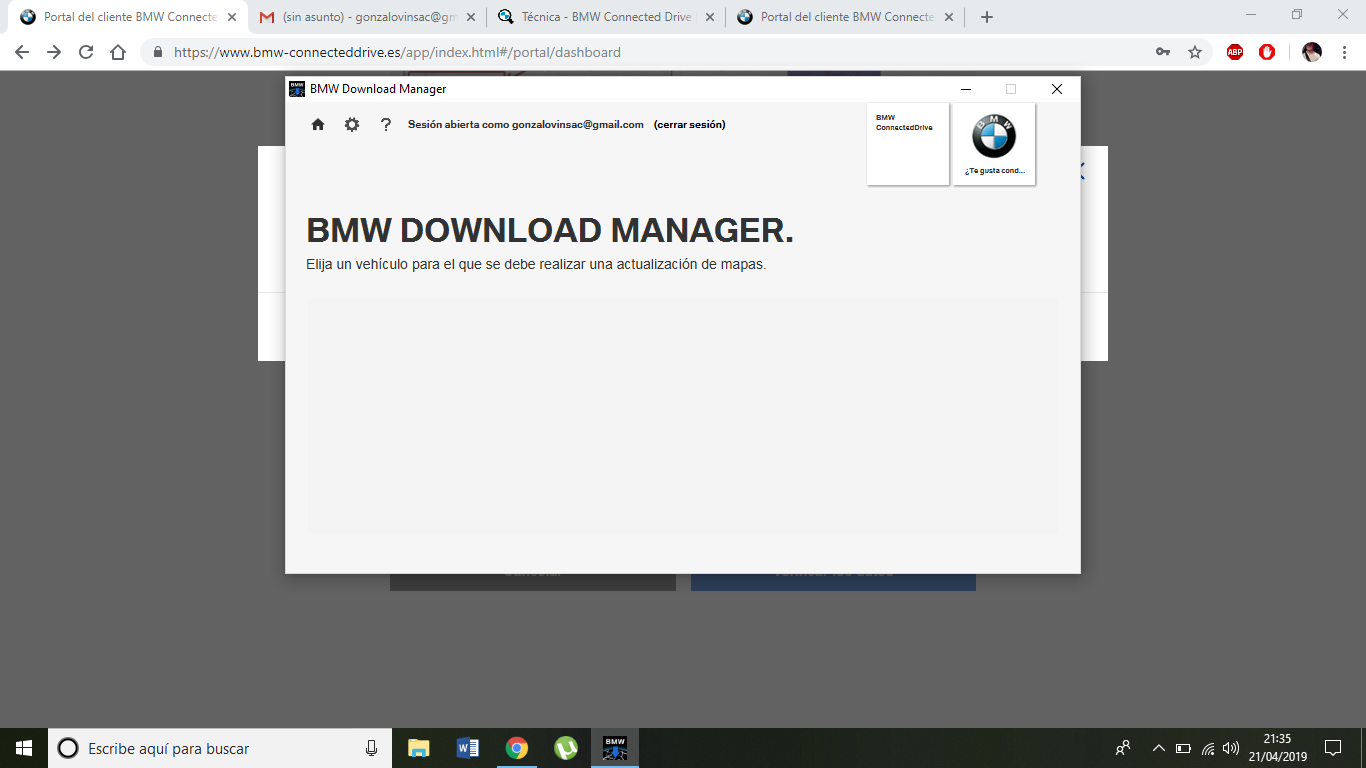Click the BMW logo "¿Te gusta cond..." tile

994,144
